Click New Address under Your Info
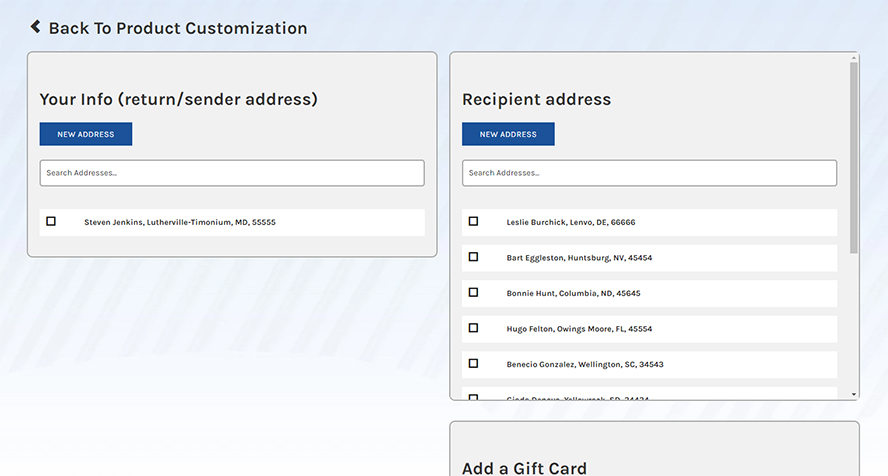The width and height of the screenshot is (888, 476). coord(86,134)
